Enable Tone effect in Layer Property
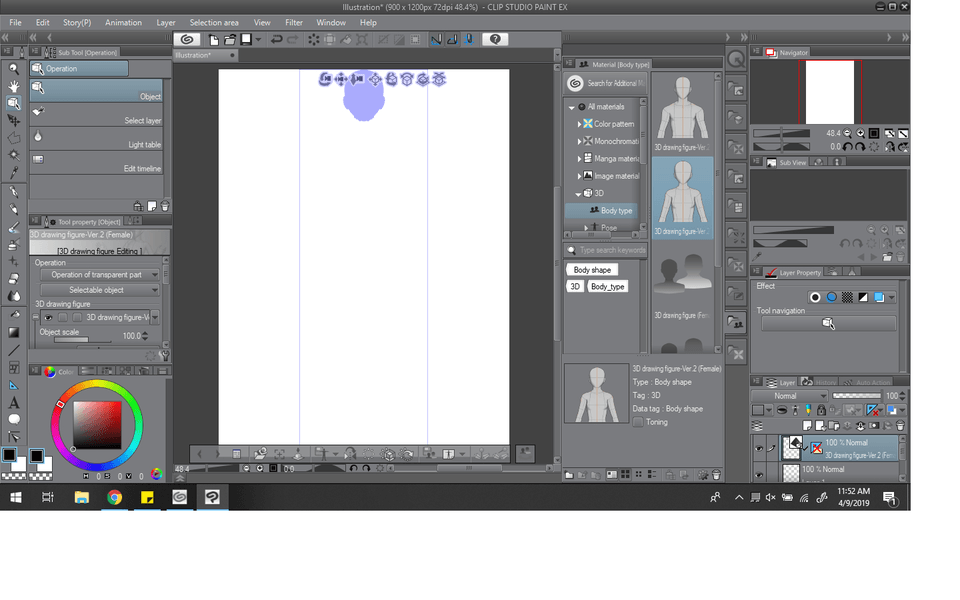960x600 pixels. (x=847, y=297)
